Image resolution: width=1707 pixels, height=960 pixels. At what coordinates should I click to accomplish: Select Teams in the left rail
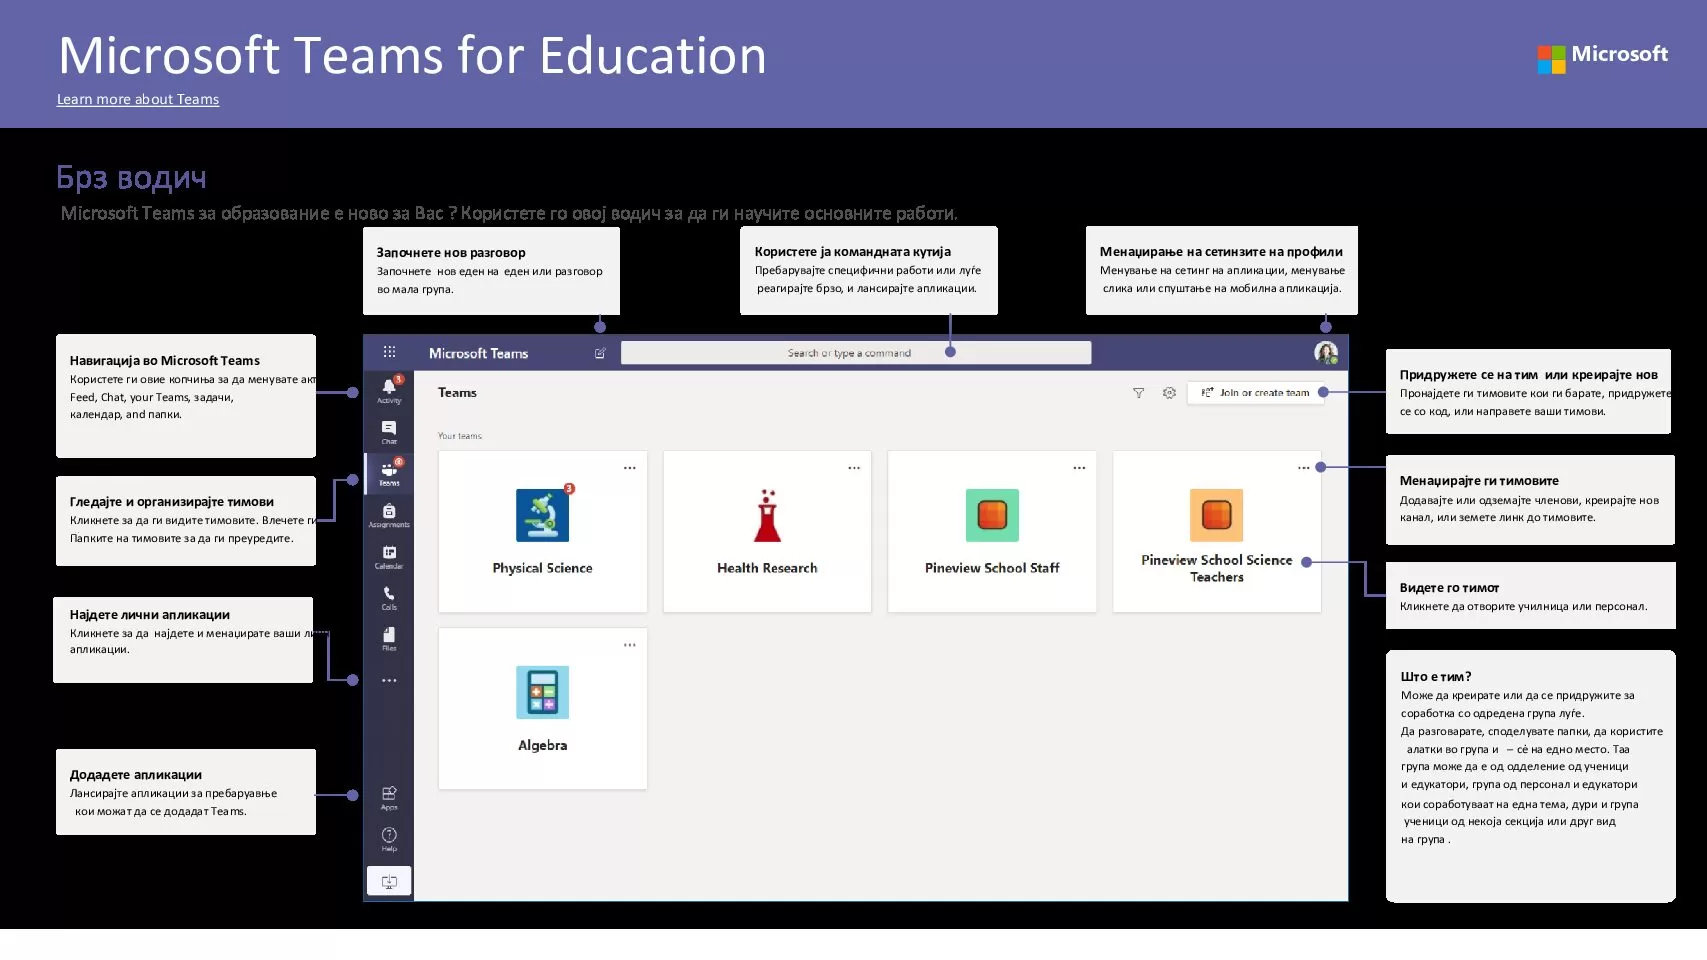[x=389, y=472]
